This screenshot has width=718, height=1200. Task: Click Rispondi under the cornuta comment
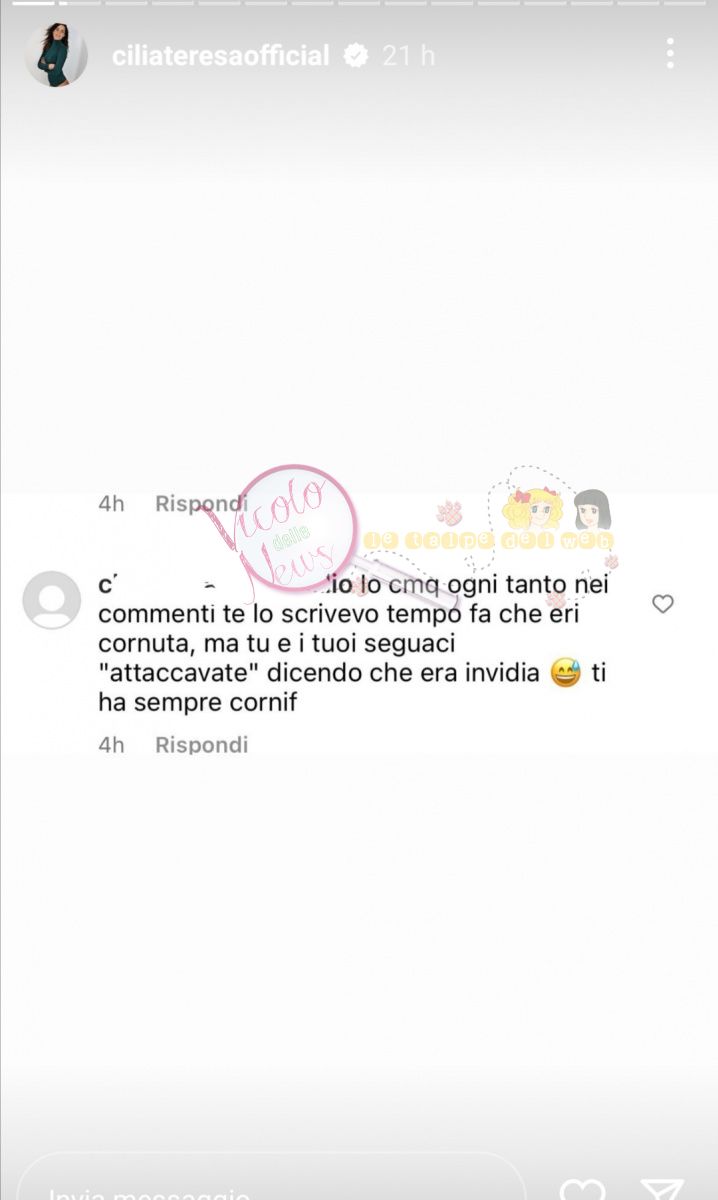point(201,744)
